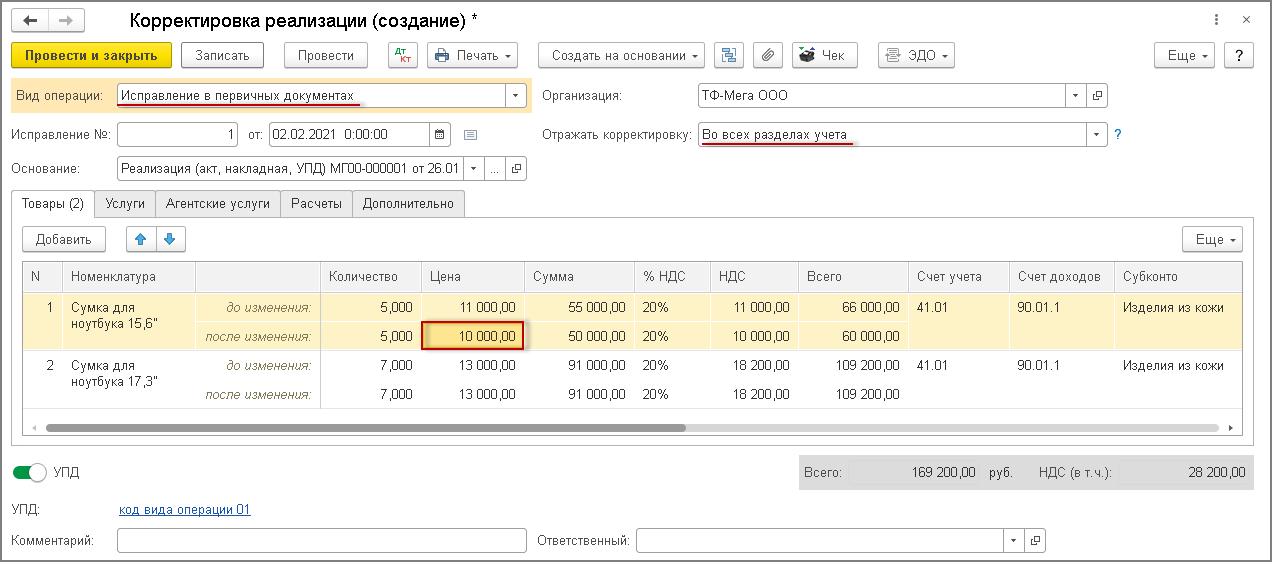Screen dimensions: 1272x562
Task: Click horizontal scrollbar of goods table
Action: [x=366, y=427]
